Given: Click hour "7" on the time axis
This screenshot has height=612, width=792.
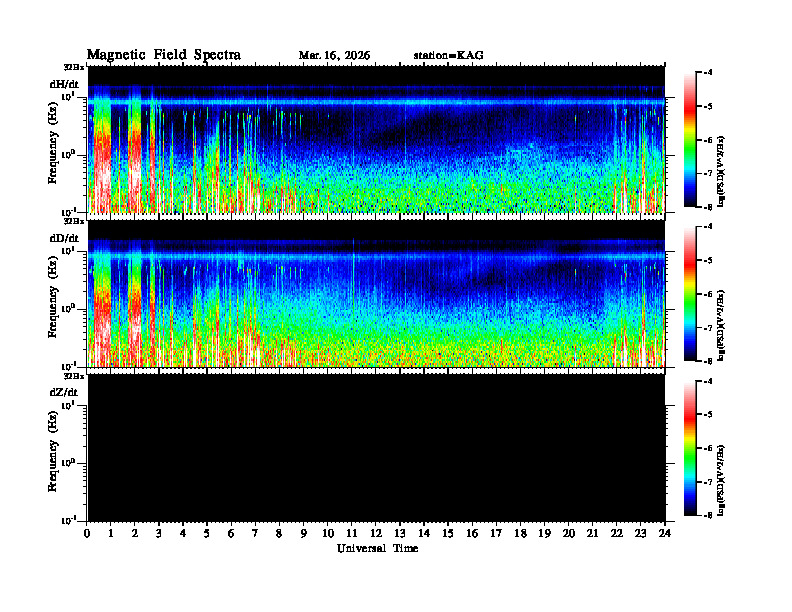Looking at the screenshot, I should [x=255, y=534].
